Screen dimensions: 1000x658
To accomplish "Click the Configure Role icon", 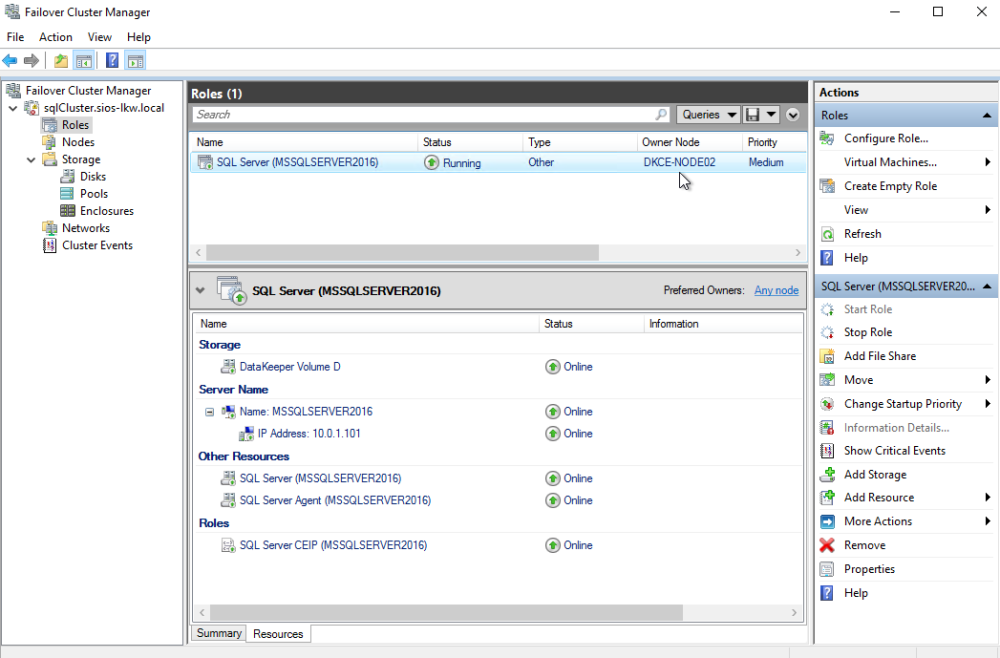I will point(827,138).
